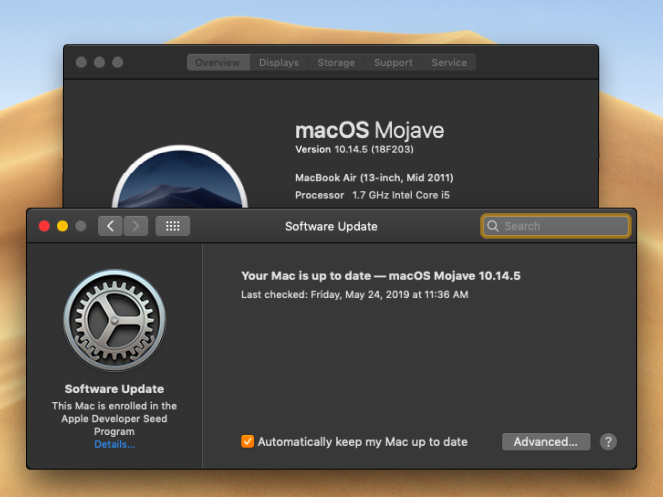Click the Software Update label under gear
The width and height of the screenshot is (663, 497).
114,389
